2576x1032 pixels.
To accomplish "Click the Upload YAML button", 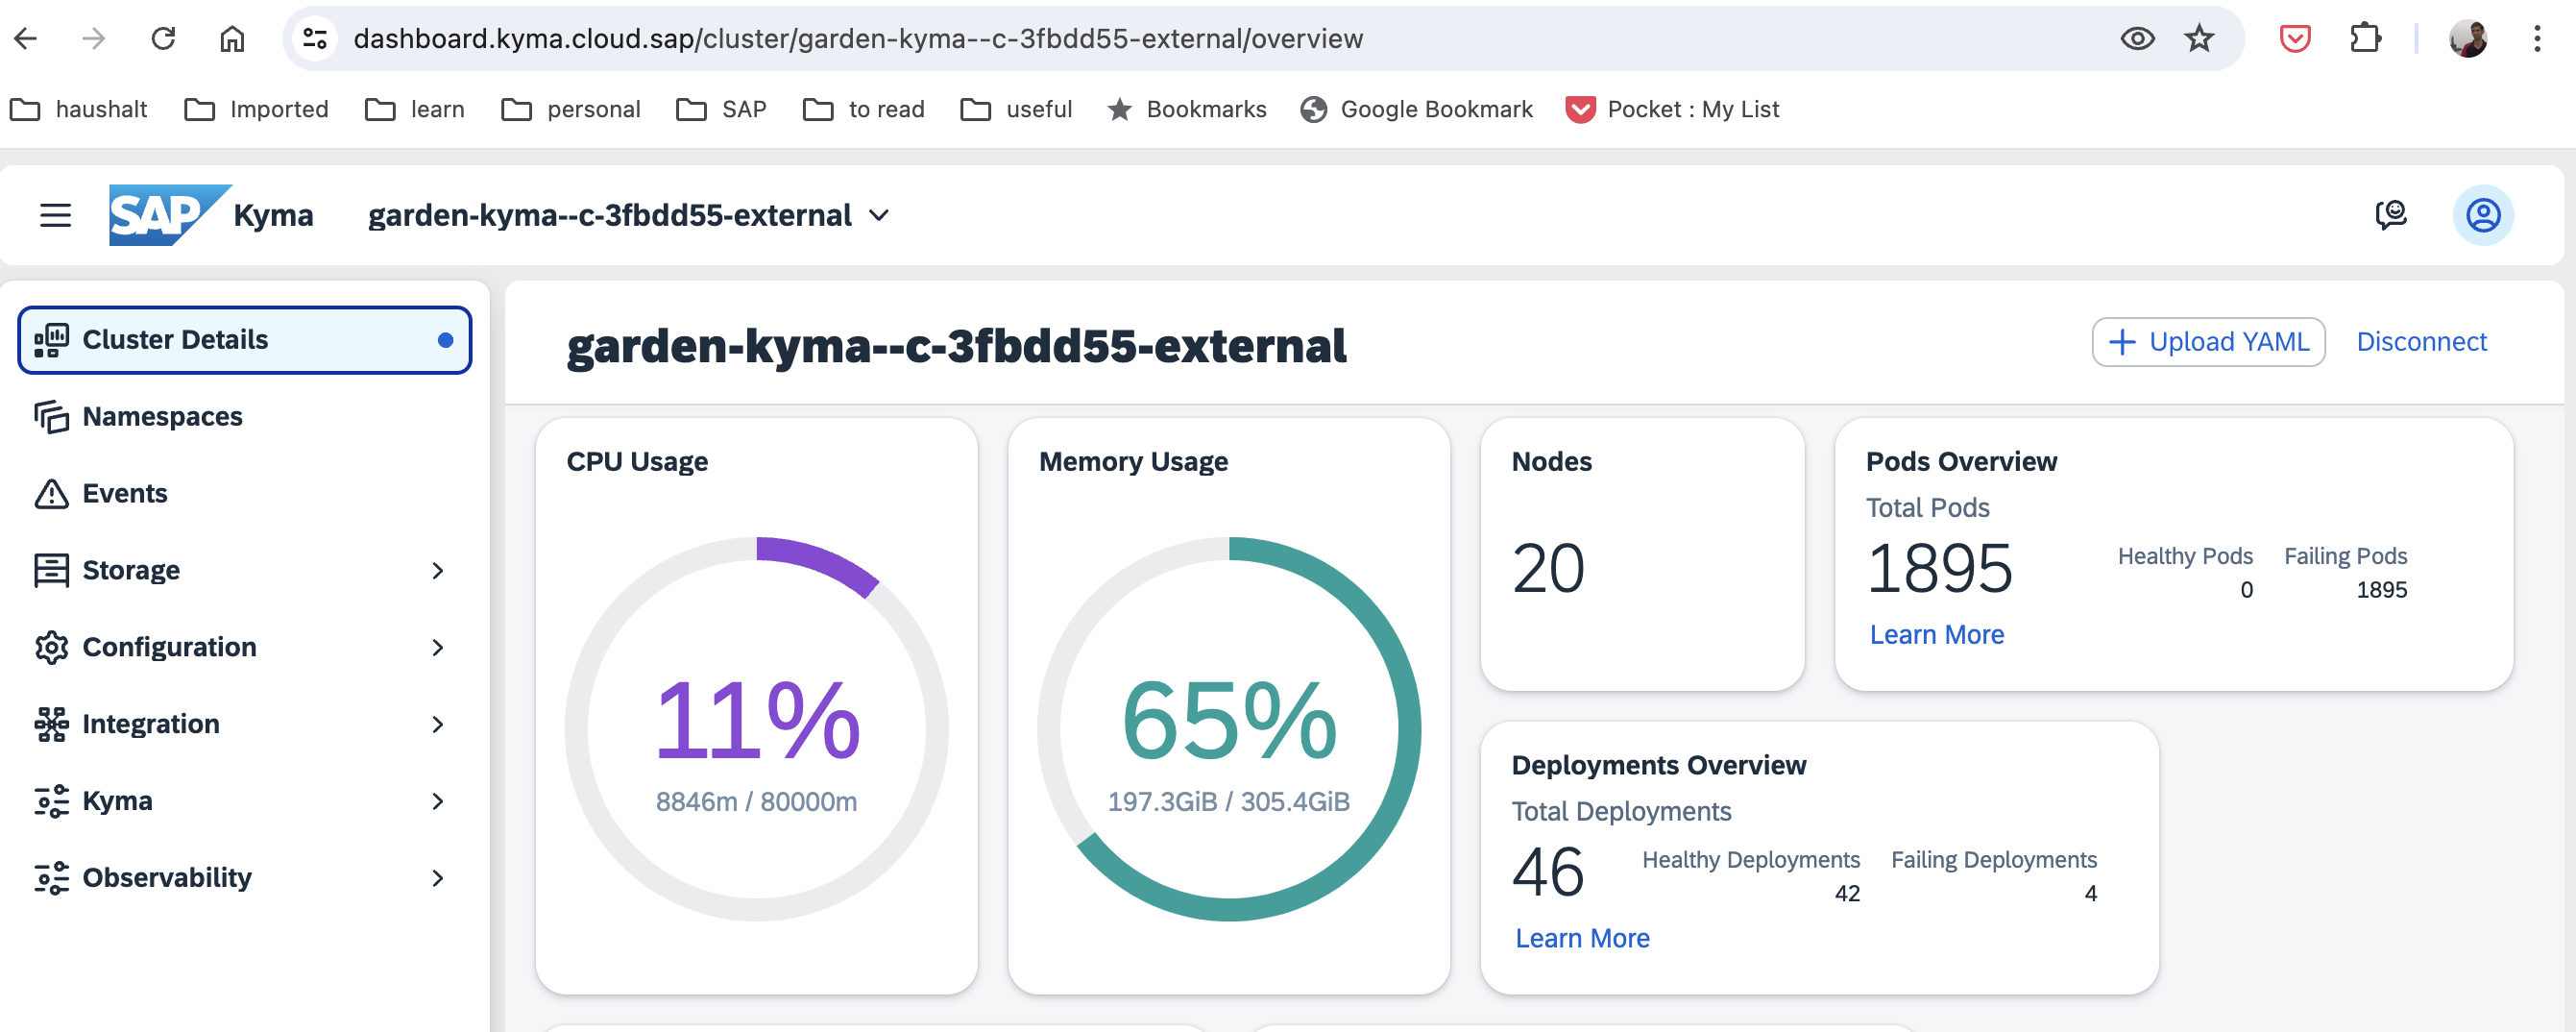I will (x=2208, y=342).
